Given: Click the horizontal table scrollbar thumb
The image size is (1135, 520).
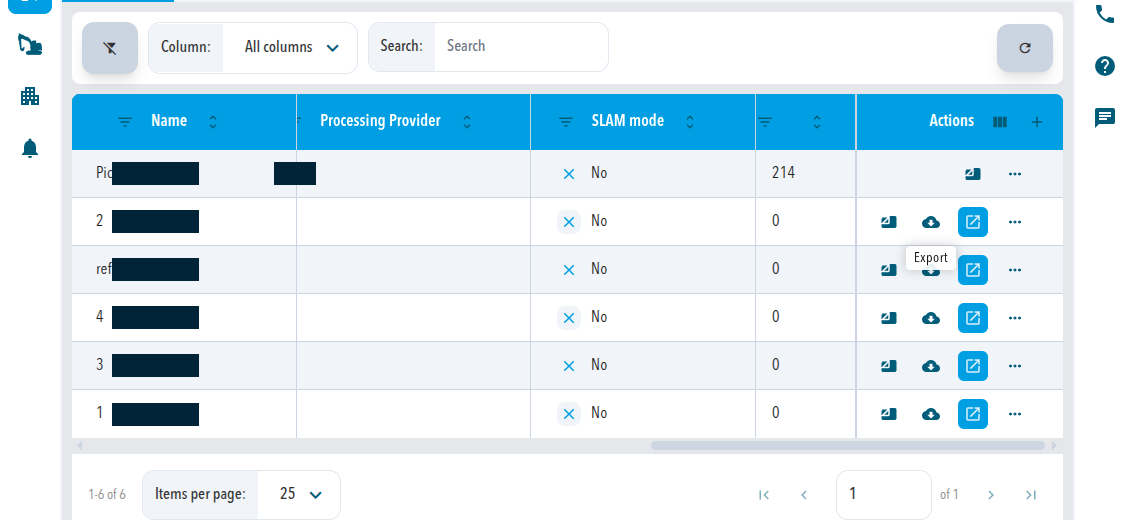Looking at the screenshot, I should pos(848,445).
